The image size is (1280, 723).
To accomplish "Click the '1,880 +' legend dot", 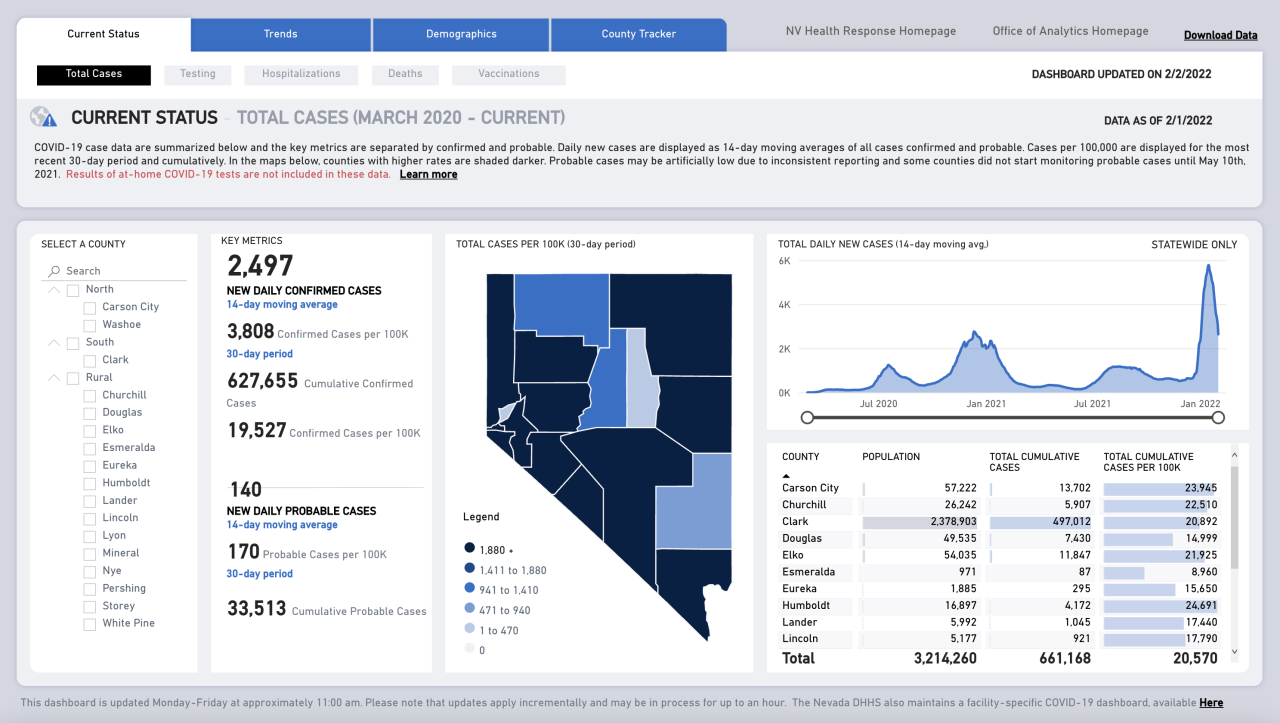I will (469, 548).
